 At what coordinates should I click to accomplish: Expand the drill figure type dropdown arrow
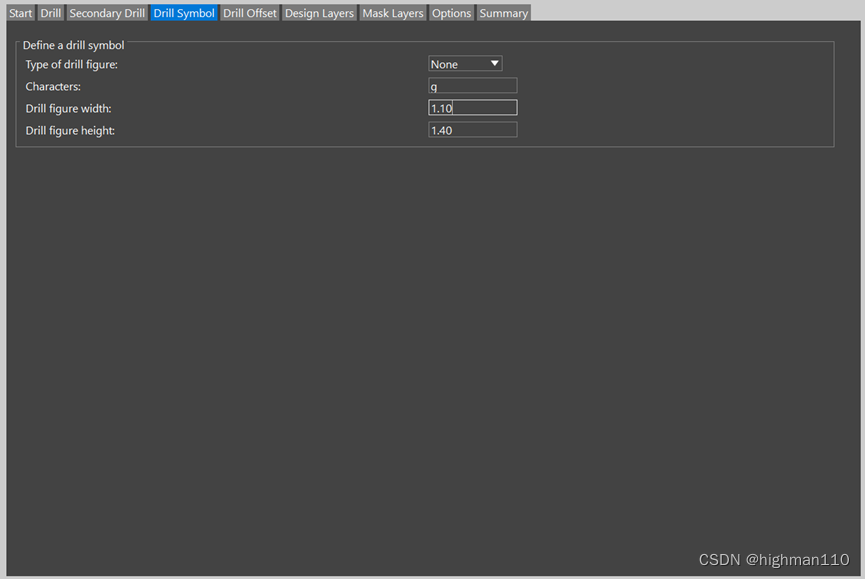495,64
